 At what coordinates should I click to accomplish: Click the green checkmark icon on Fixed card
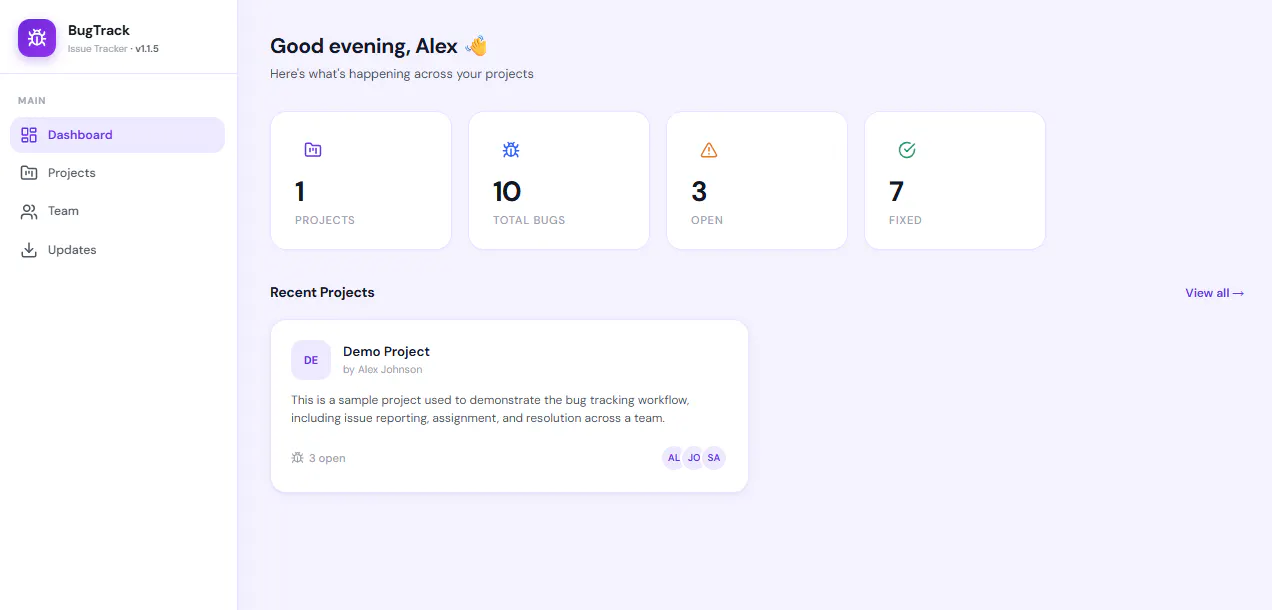click(x=907, y=150)
